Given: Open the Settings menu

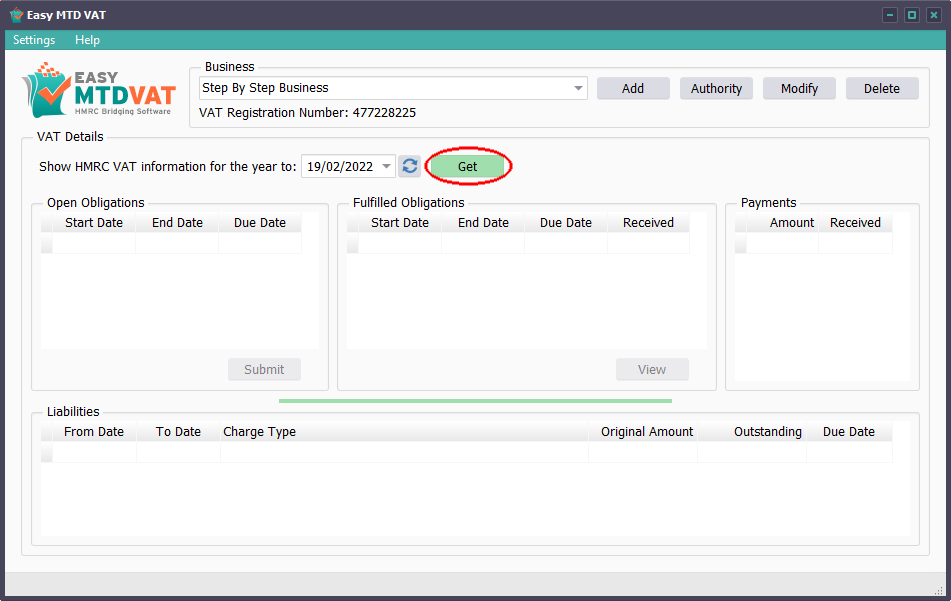Looking at the screenshot, I should (x=34, y=40).
